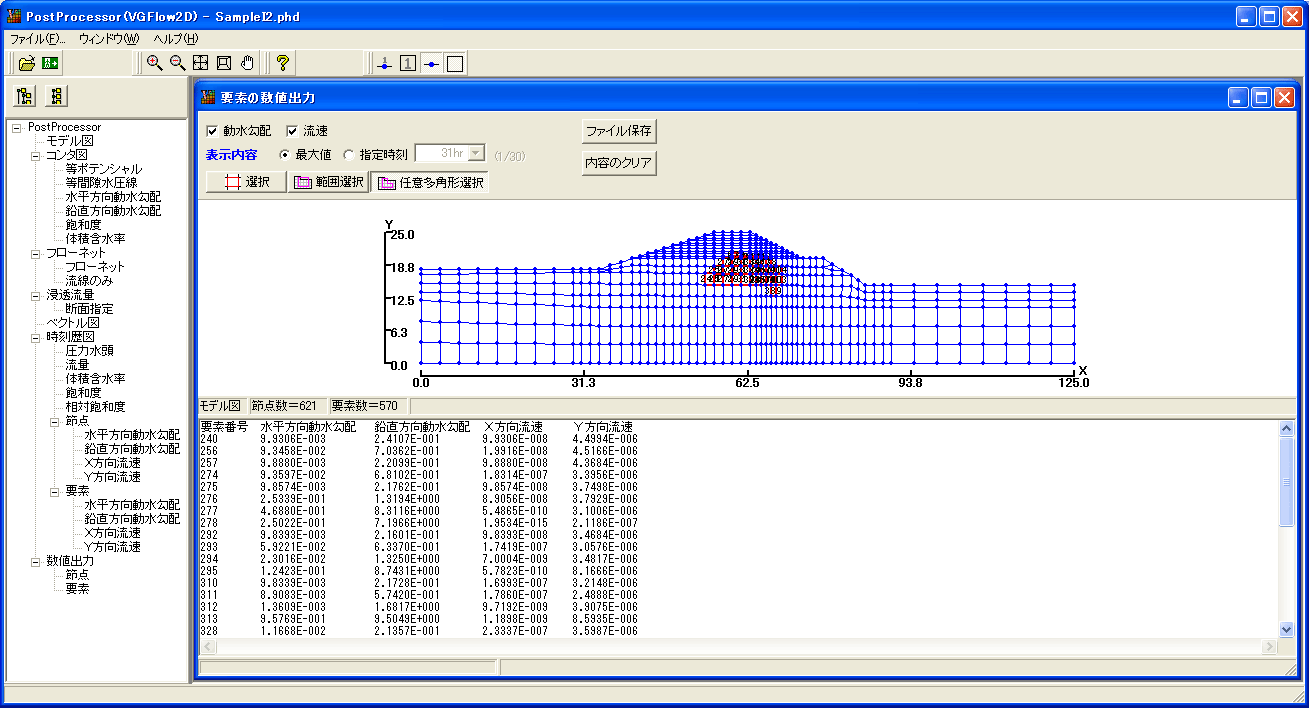Click the green exit application icon
The height and width of the screenshot is (708, 1309).
click(50, 63)
